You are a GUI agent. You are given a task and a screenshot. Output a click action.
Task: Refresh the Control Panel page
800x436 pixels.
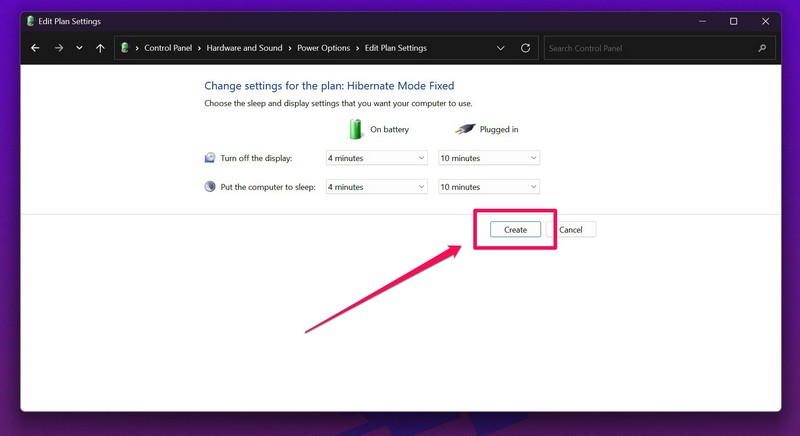click(x=526, y=48)
